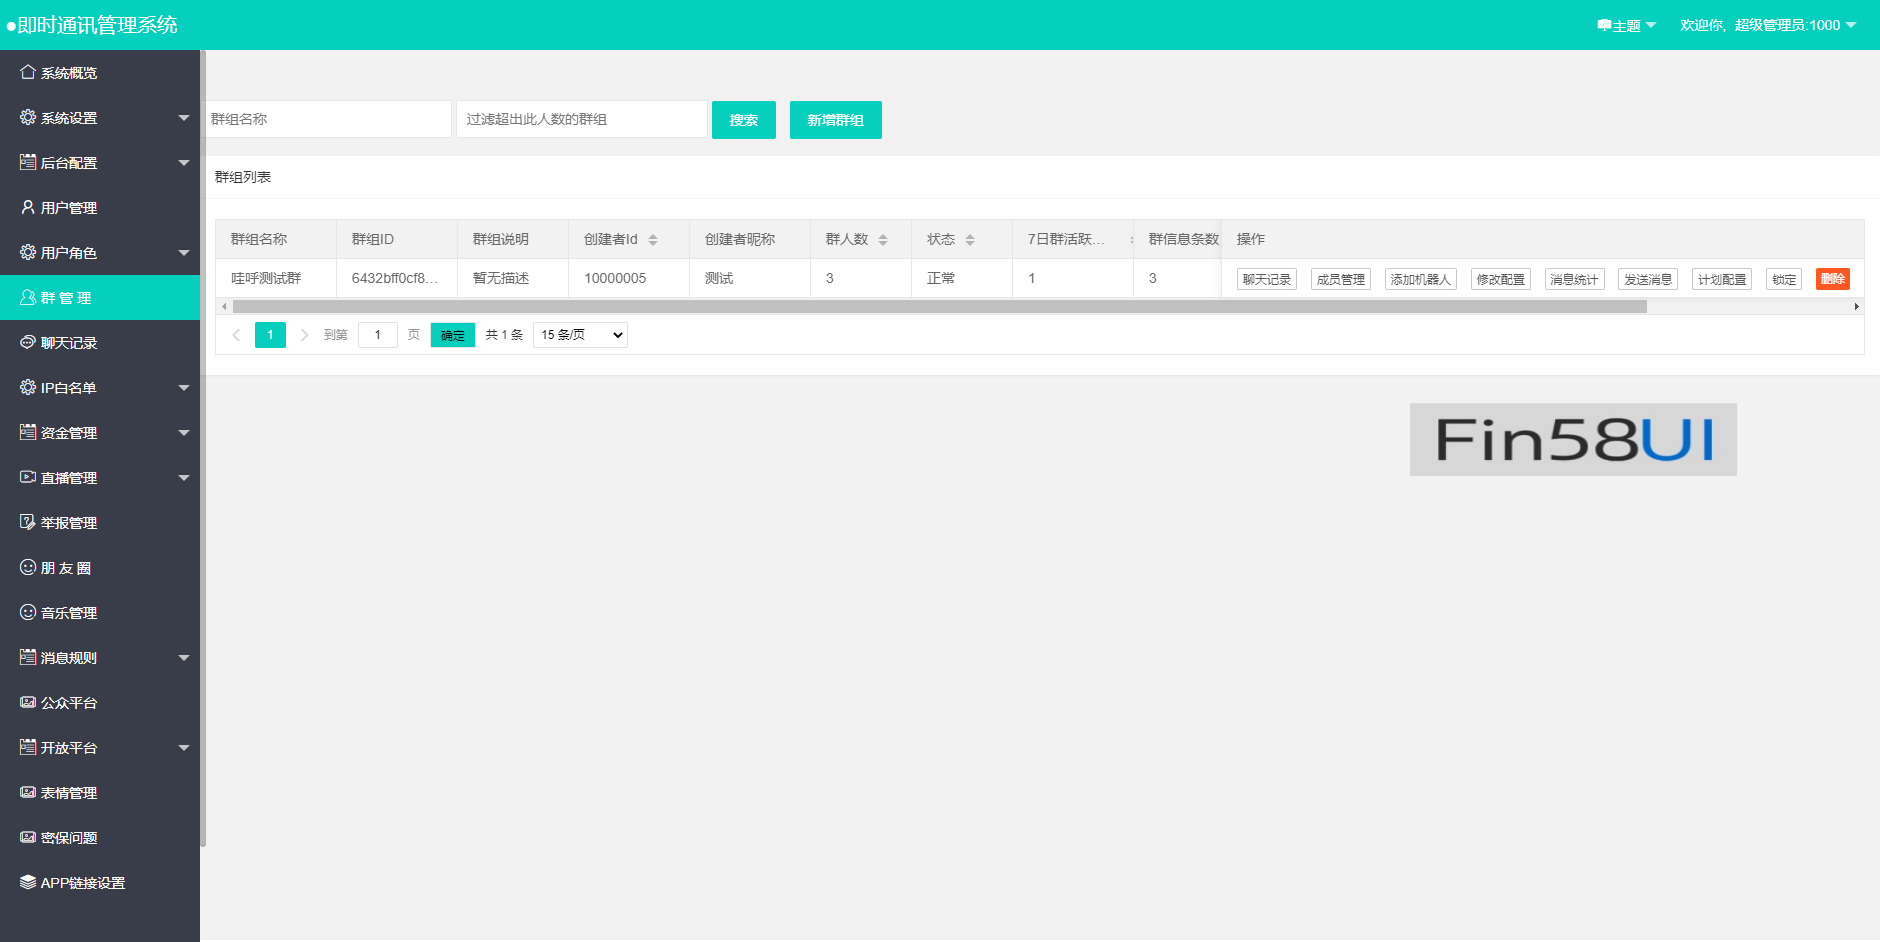
Task: Click the user icon next to 用户管理
Action: coord(28,207)
